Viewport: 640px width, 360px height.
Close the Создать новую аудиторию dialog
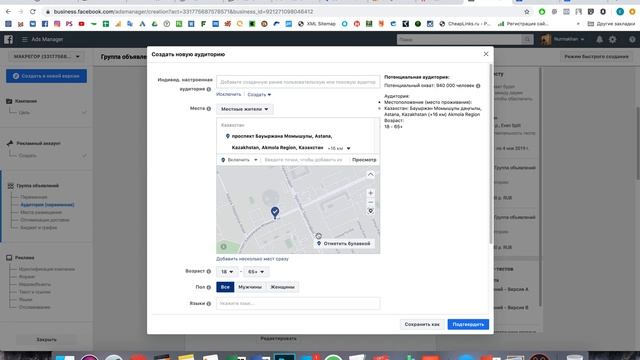[486, 54]
